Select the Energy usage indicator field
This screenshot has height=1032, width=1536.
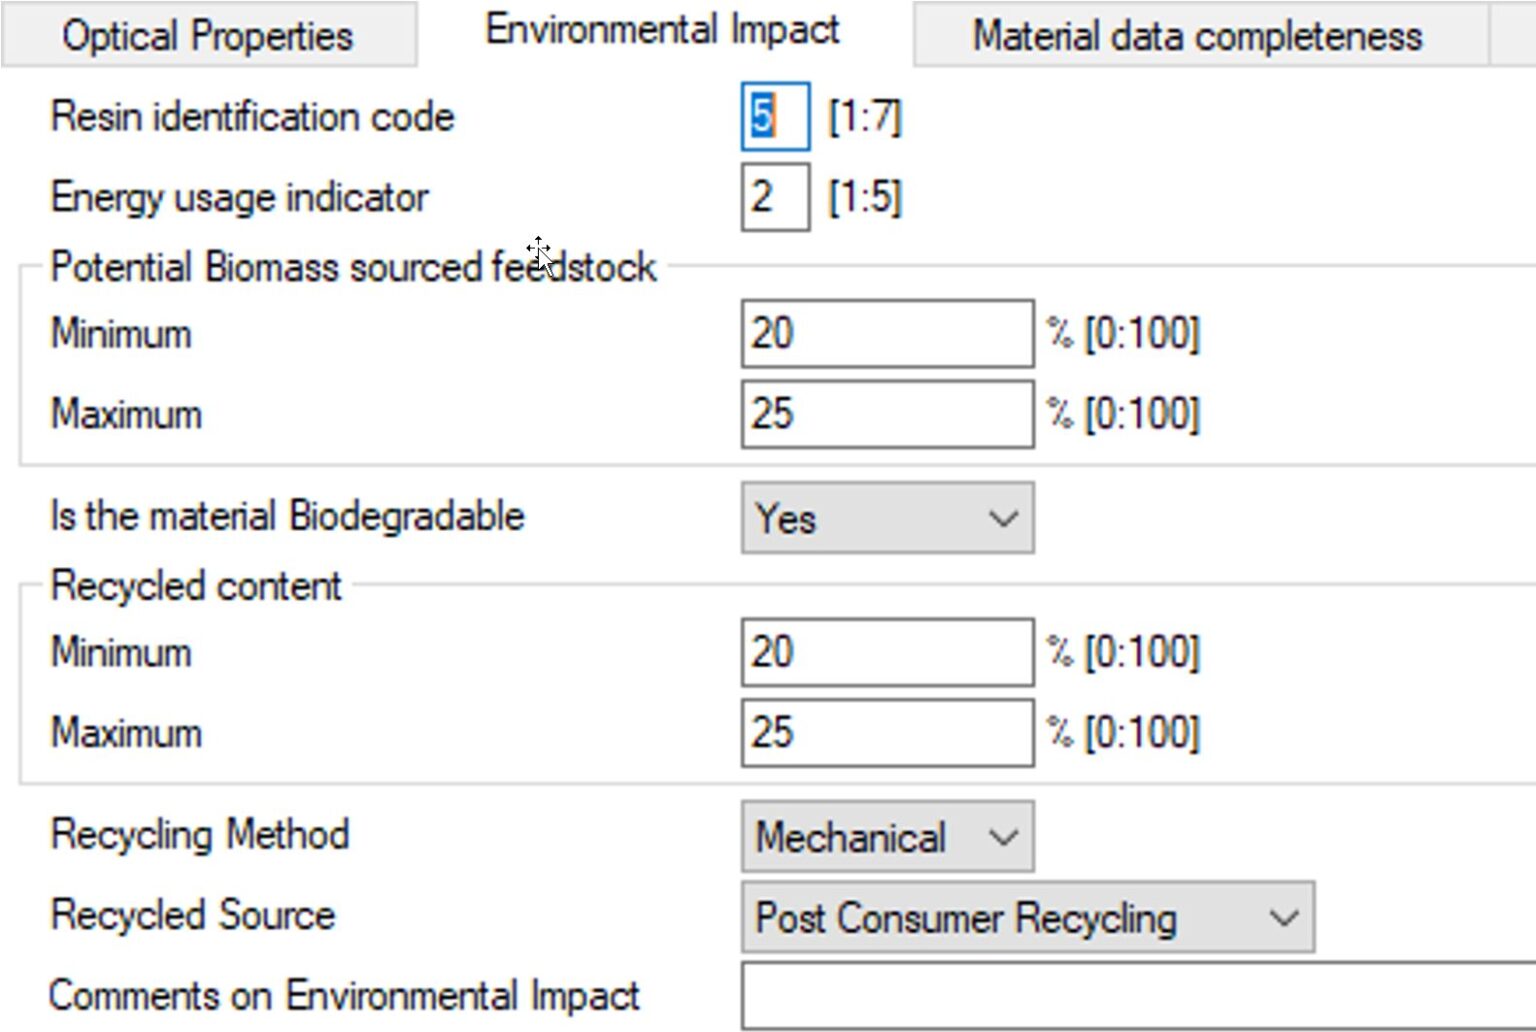(774, 196)
